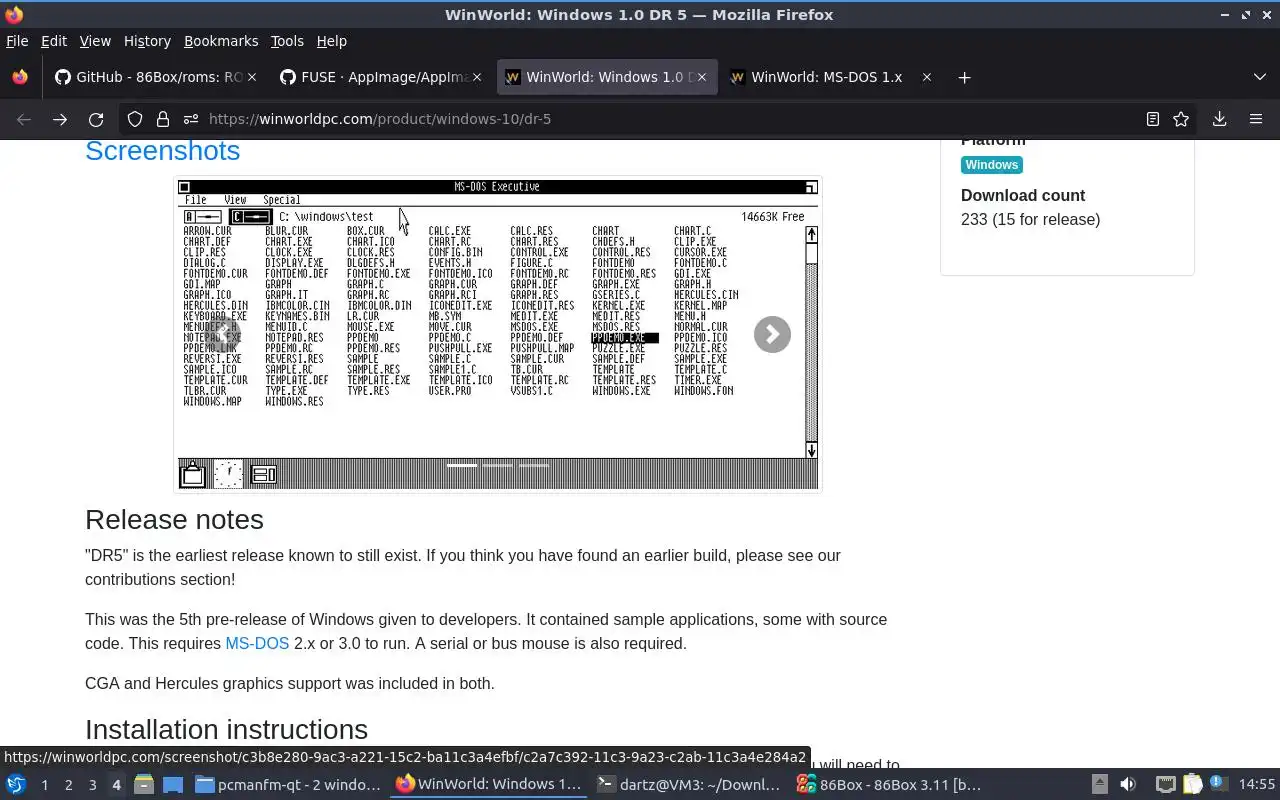Click the site security padlock icon

162,119
